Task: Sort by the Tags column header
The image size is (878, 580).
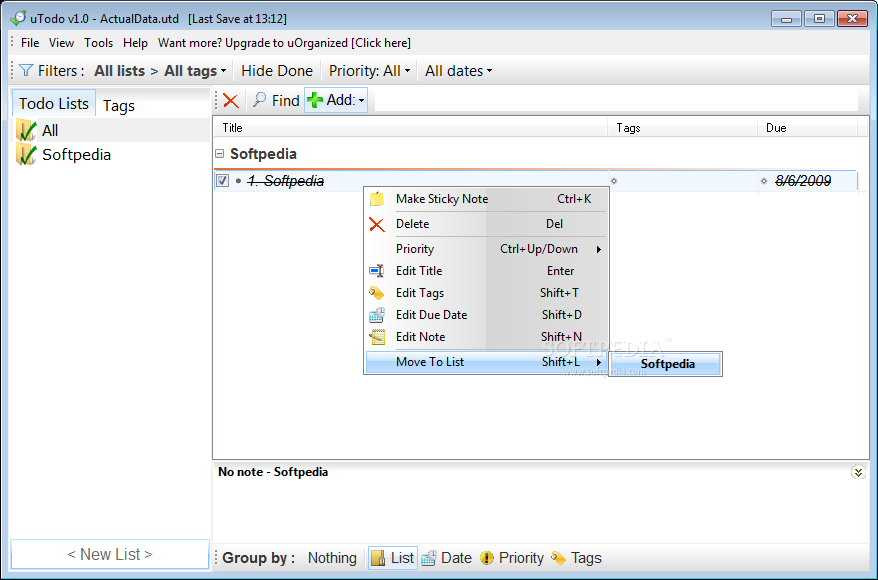Action: click(x=683, y=128)
